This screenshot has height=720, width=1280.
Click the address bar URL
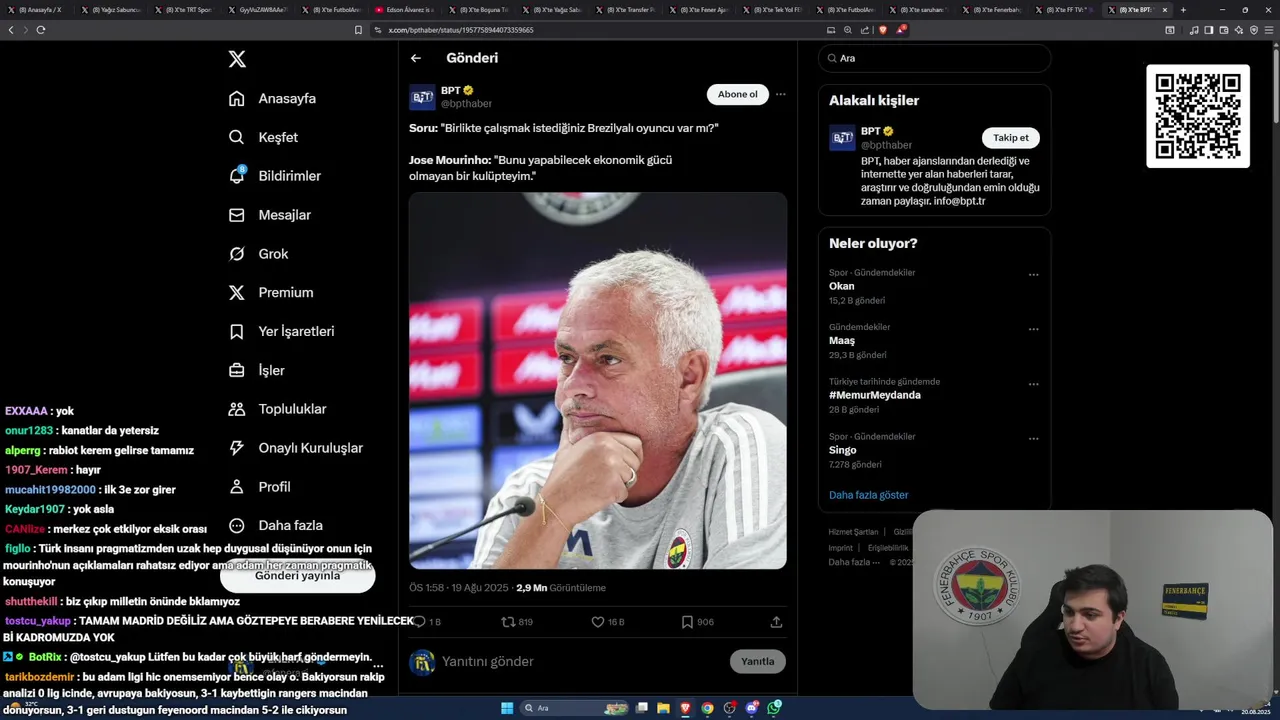click(461, 30)
